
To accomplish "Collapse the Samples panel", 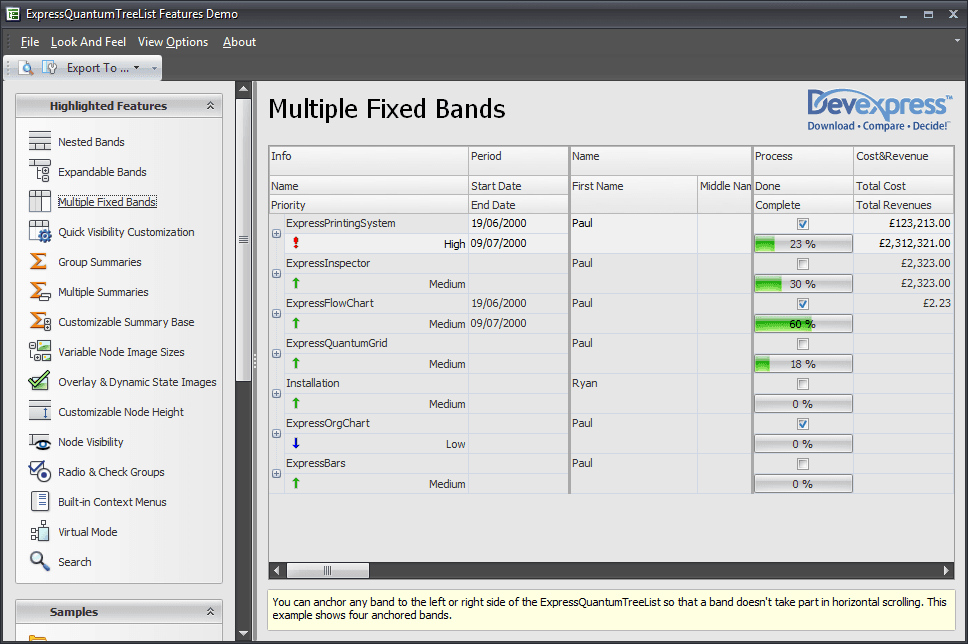I will click(x=211, y=611).
